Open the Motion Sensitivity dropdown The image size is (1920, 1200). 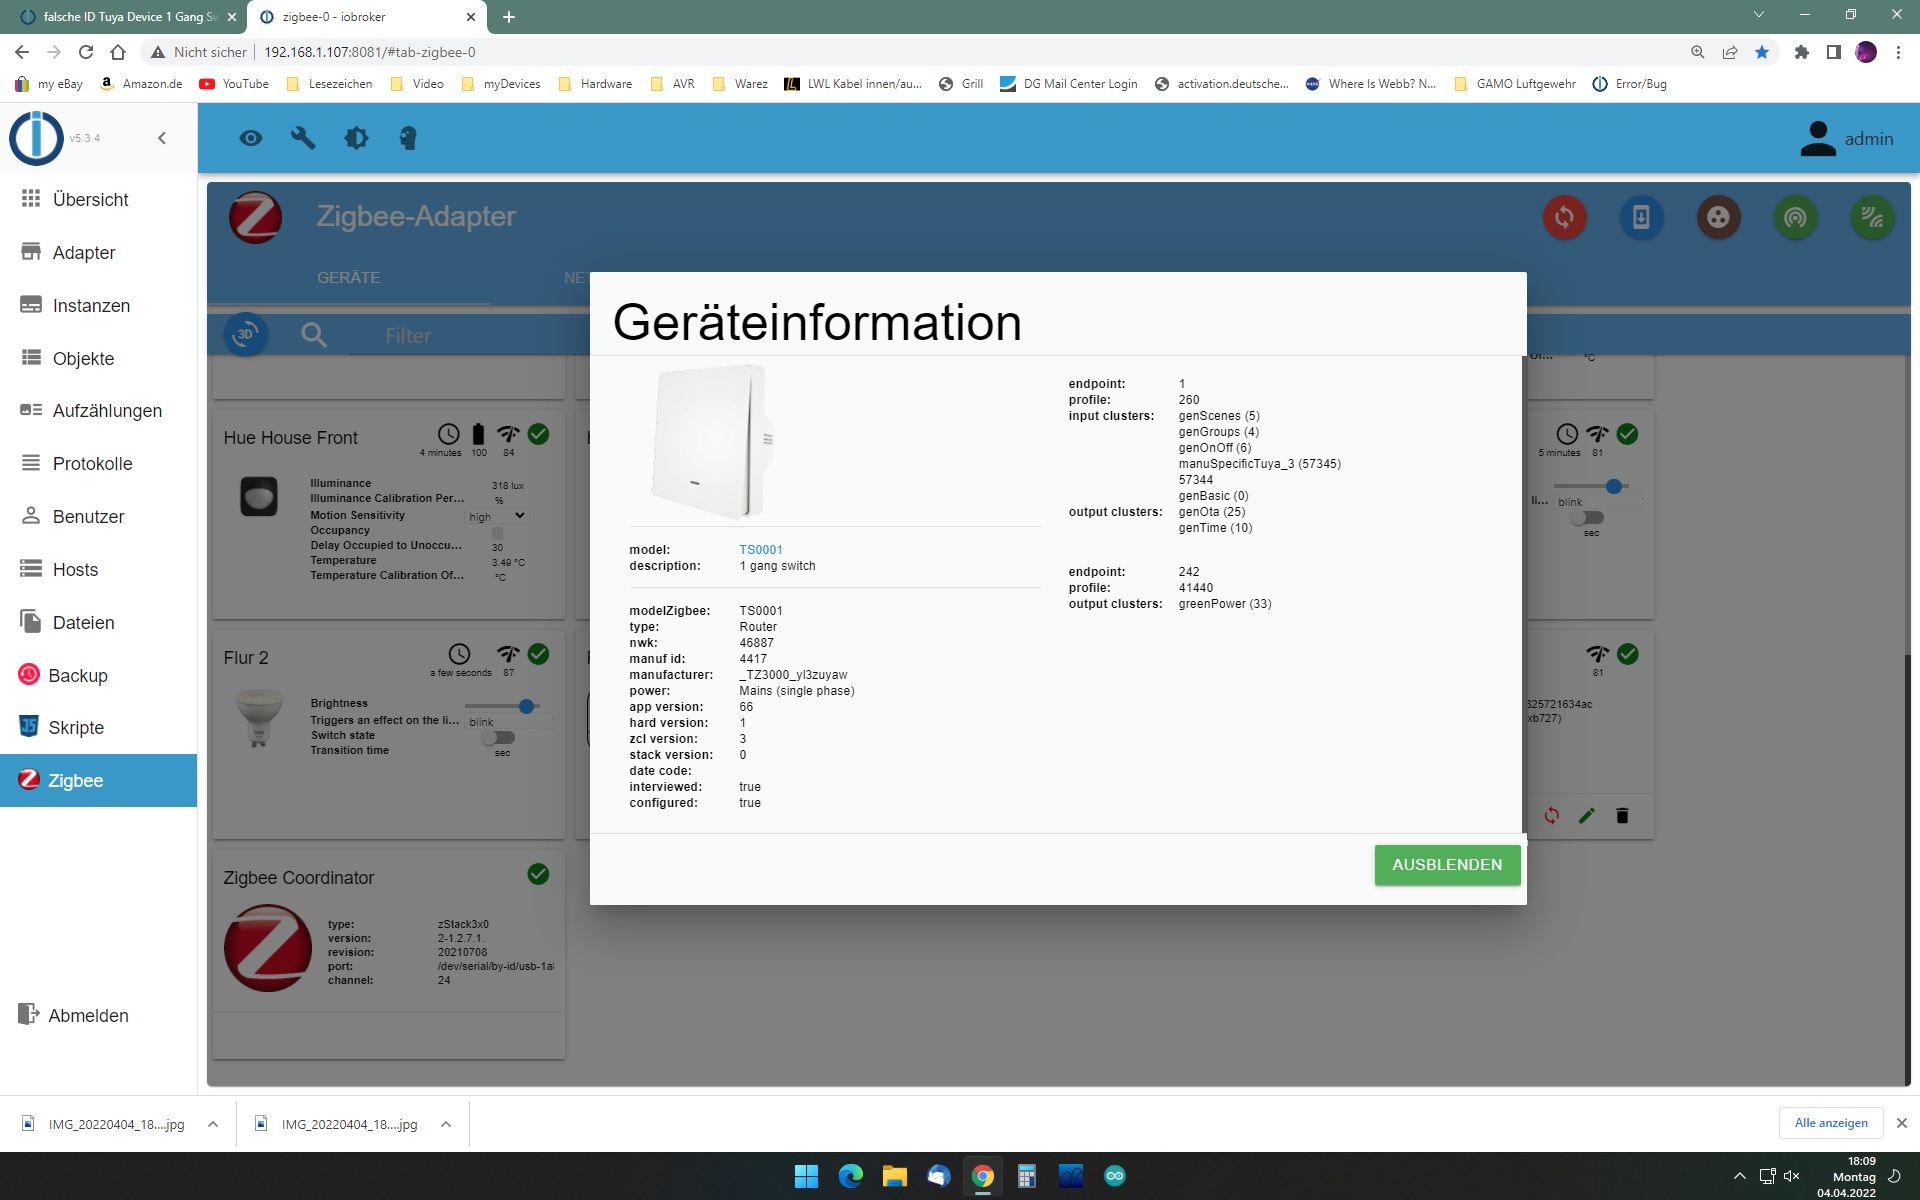[x=497, y=516]
